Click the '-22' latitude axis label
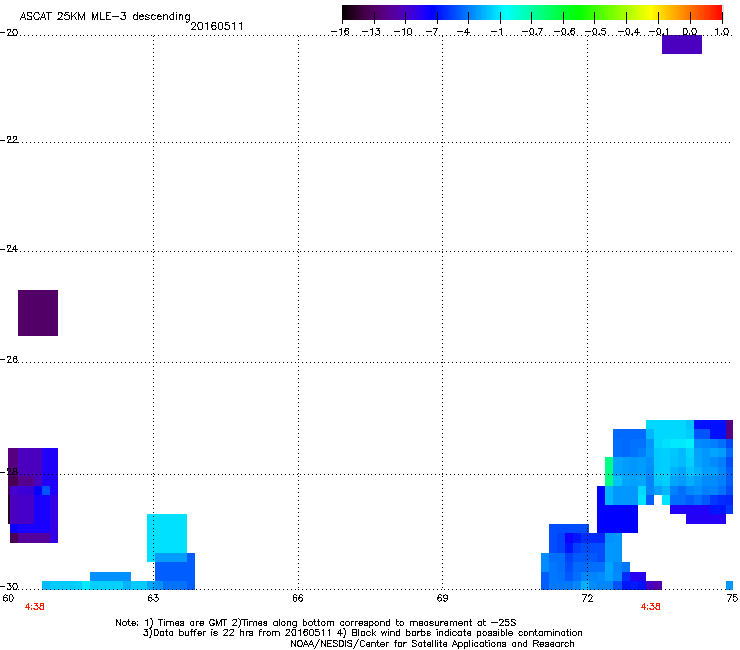Viewport: 740px width, 650px height. [9, 140]
